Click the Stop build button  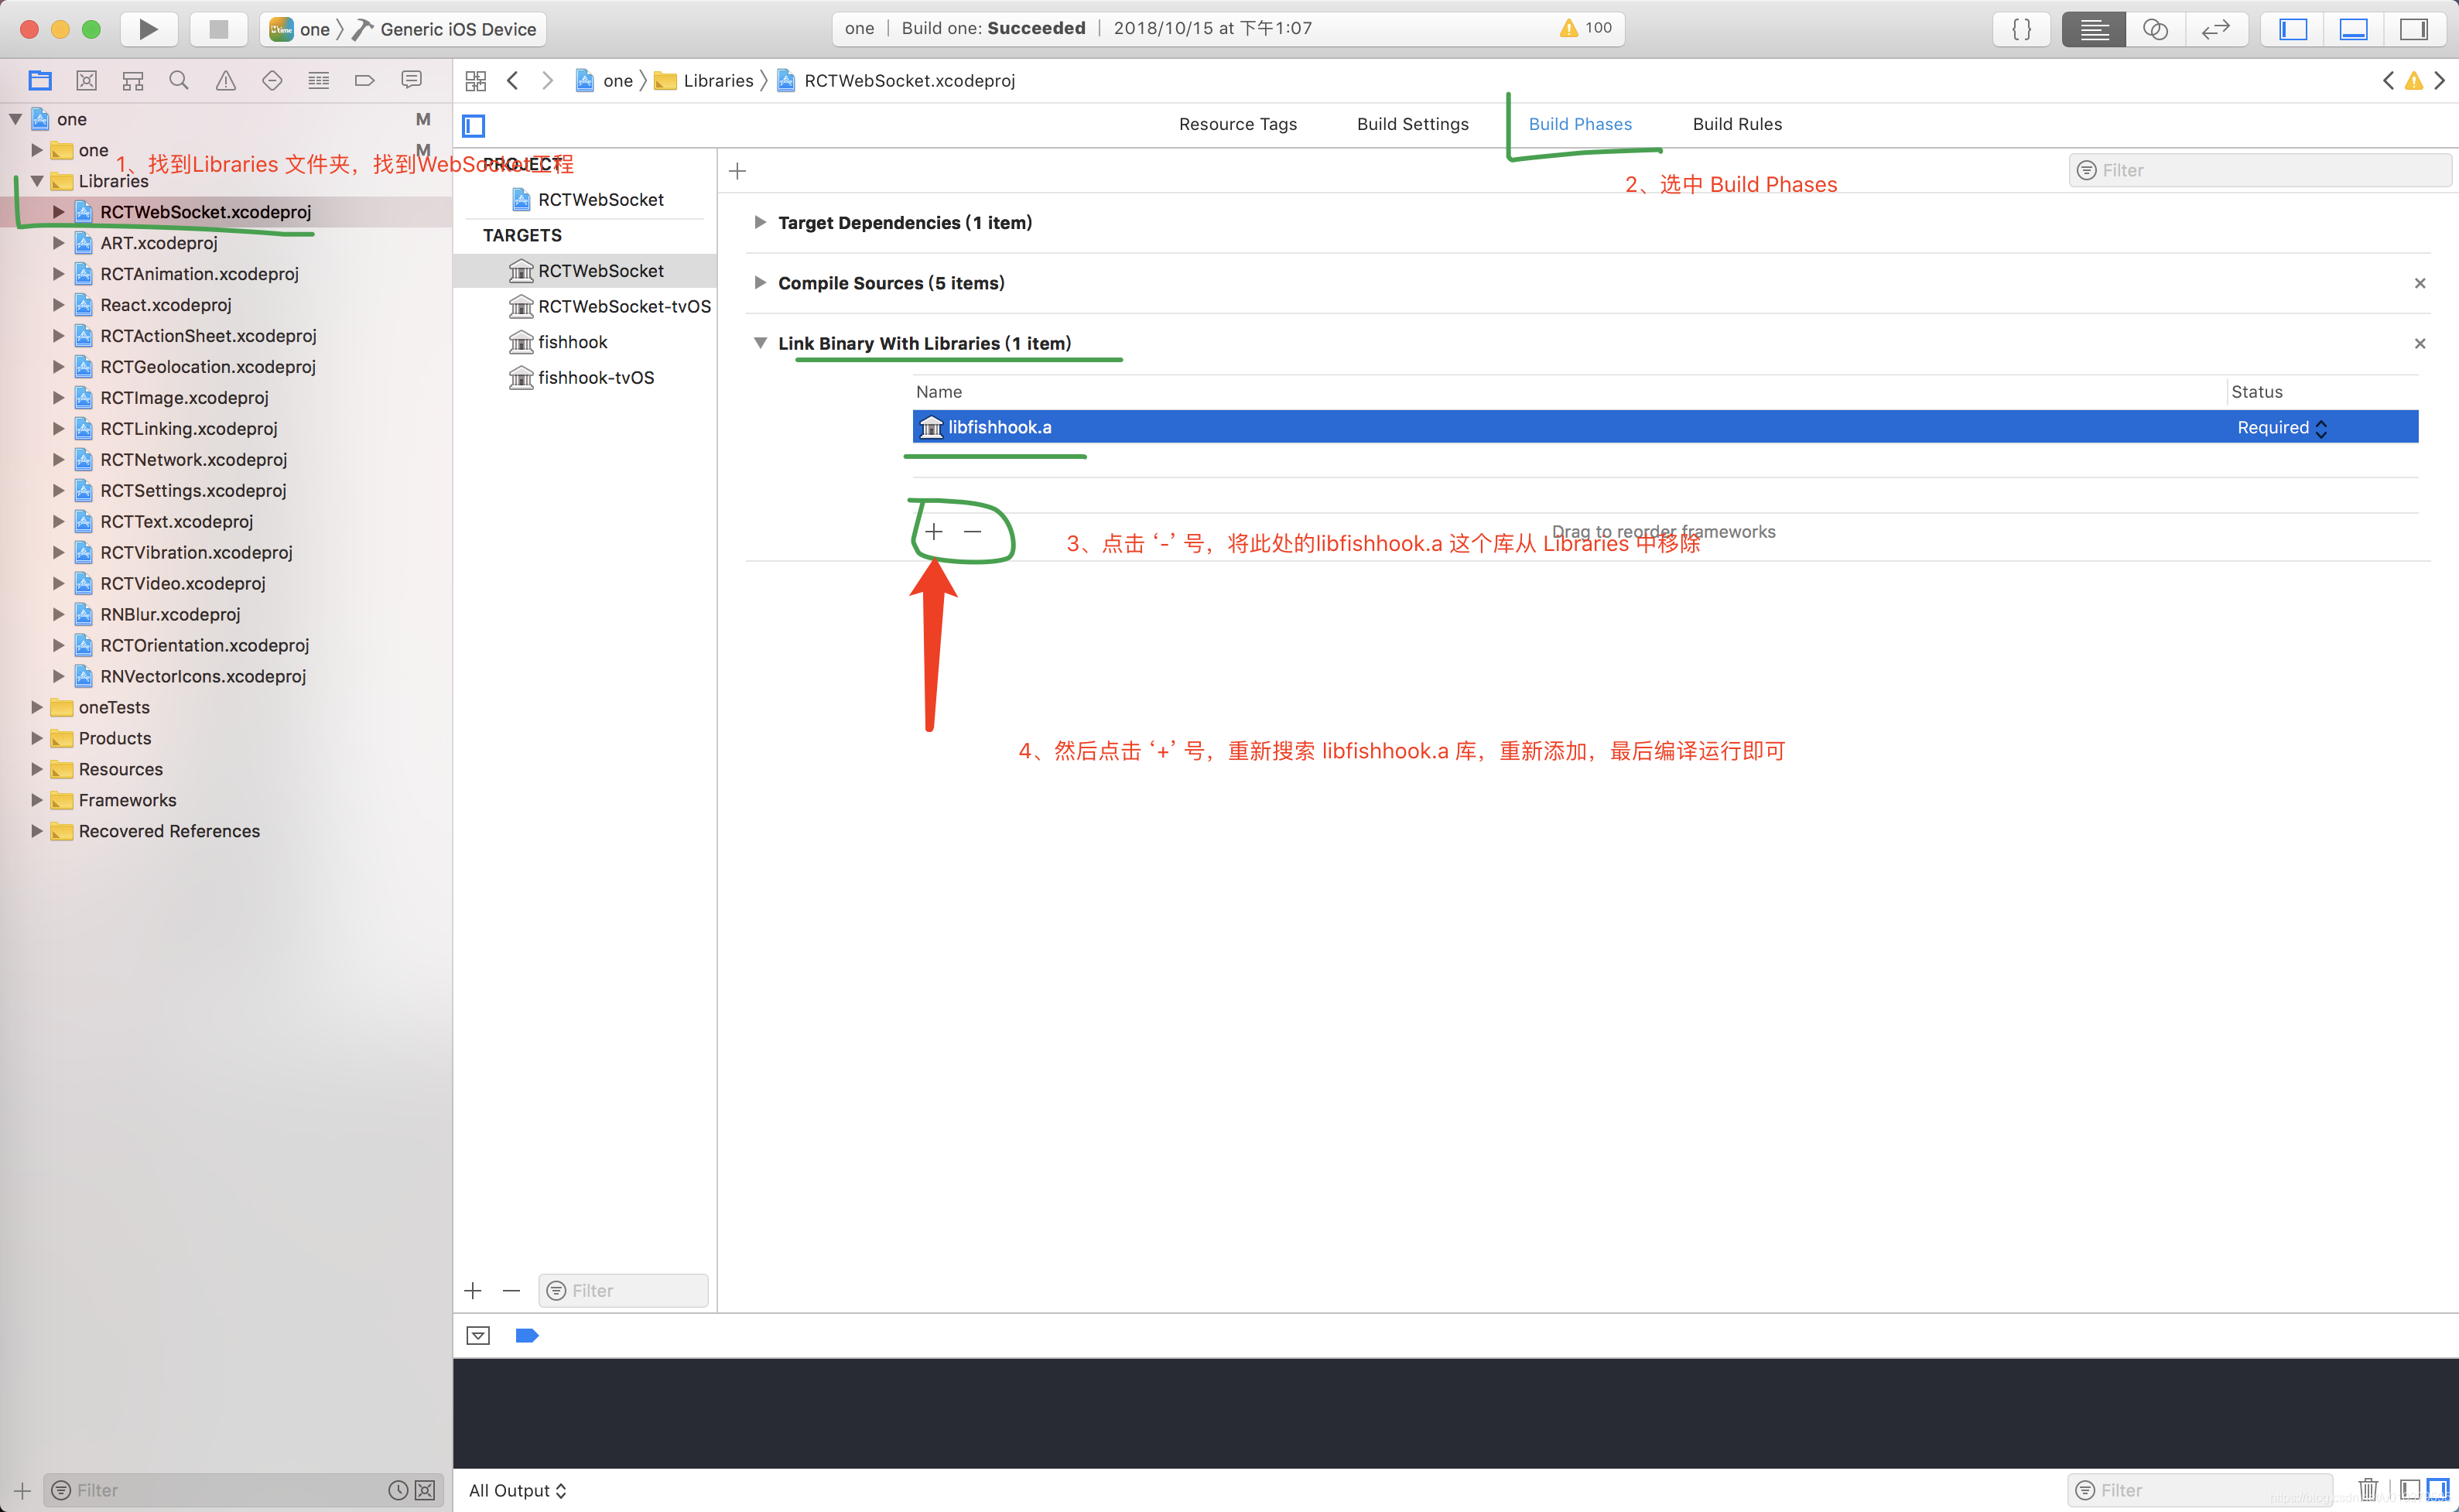(x=218, y=29)
